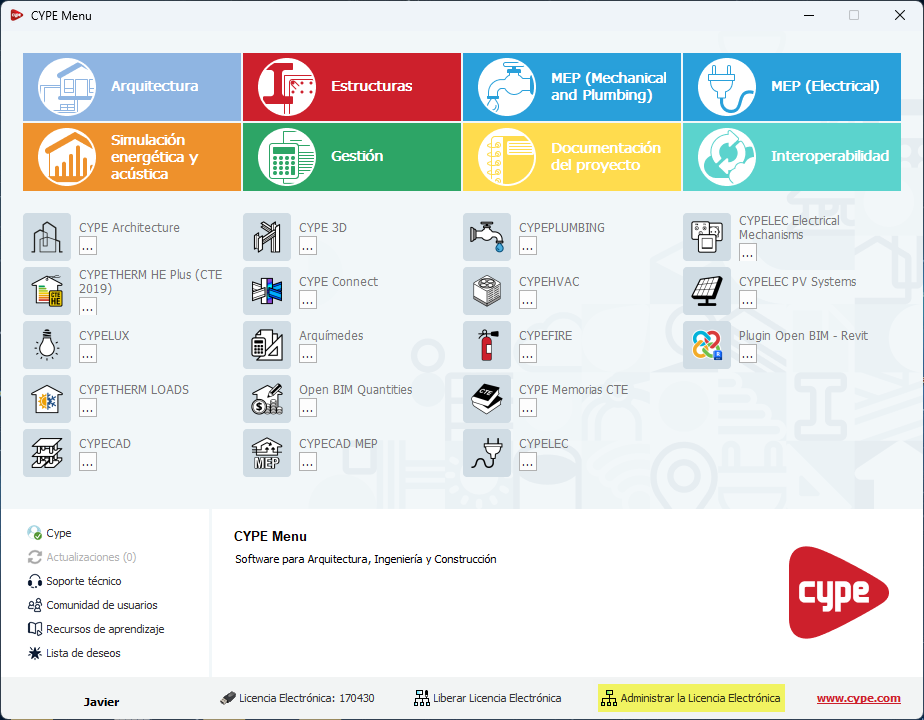The image size is (924, 720).
Task: Expand ellipsis options under Open BIM Quantities
Action: coord(308,408)
